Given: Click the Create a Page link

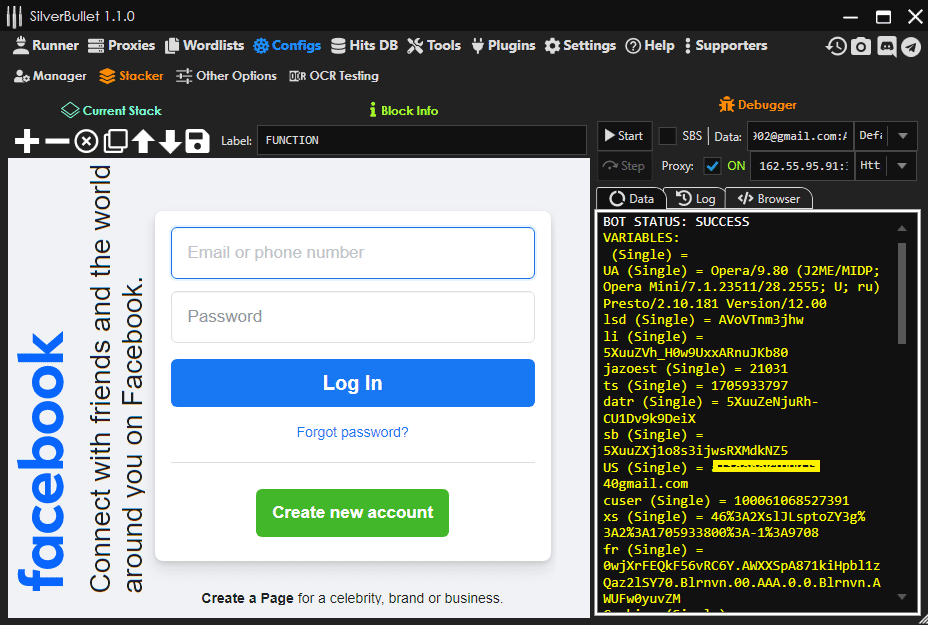Looking at the screenshot, I should (x=247, y=598).
